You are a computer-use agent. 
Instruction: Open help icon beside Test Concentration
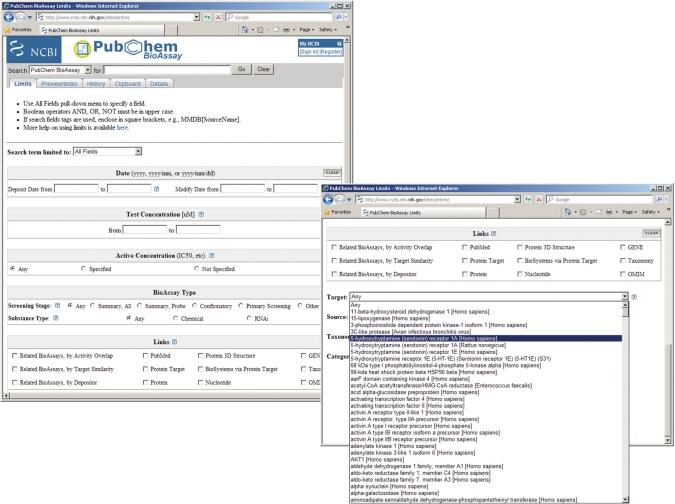pyautogui.click(x=201, y=214)
